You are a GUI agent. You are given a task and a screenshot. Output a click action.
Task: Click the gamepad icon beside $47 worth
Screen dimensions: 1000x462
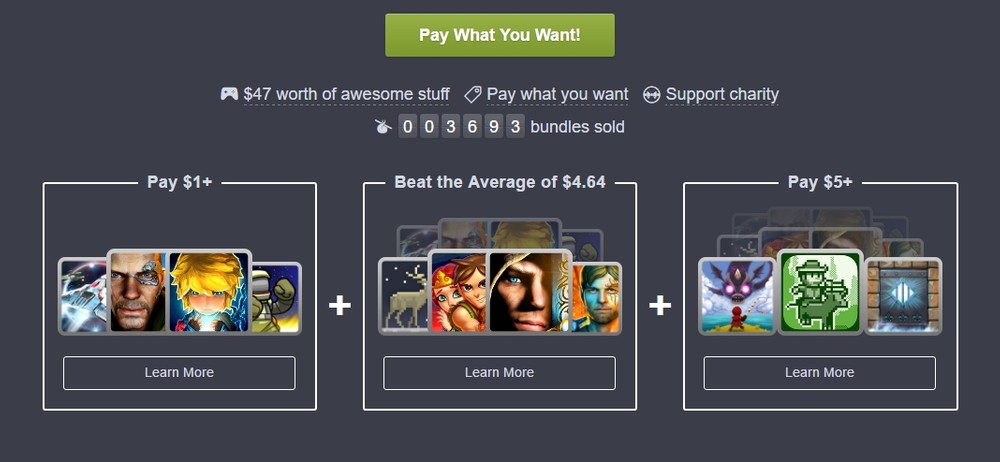pos(229,94)
